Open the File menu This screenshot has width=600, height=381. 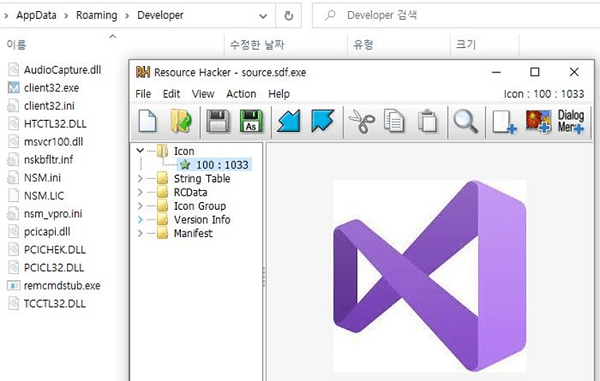point(143,94)
